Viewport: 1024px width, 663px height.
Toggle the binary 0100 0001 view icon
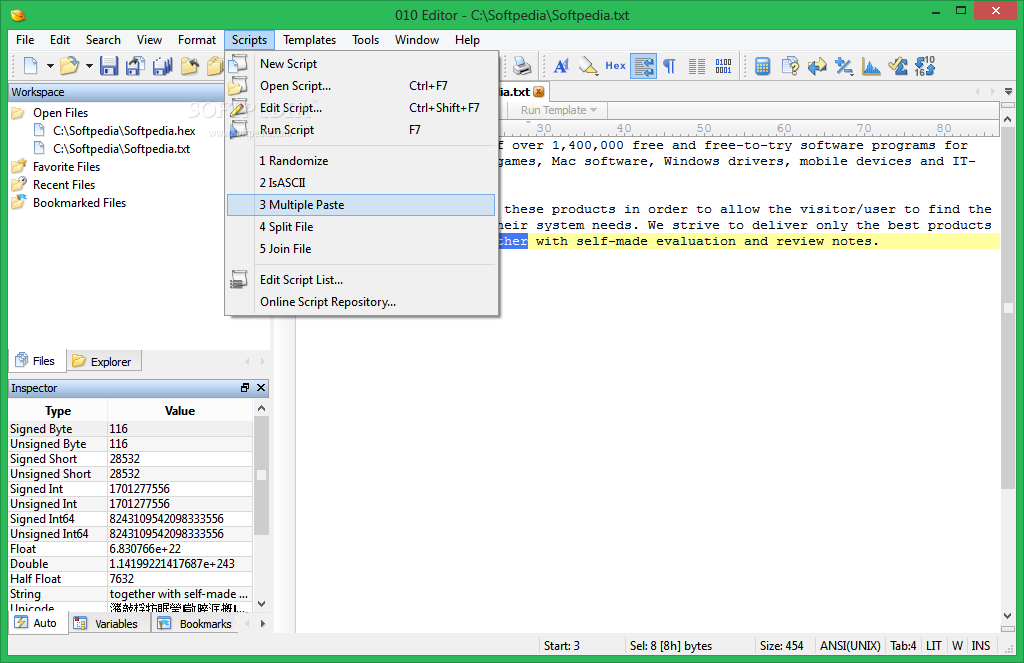coord(724,66)
